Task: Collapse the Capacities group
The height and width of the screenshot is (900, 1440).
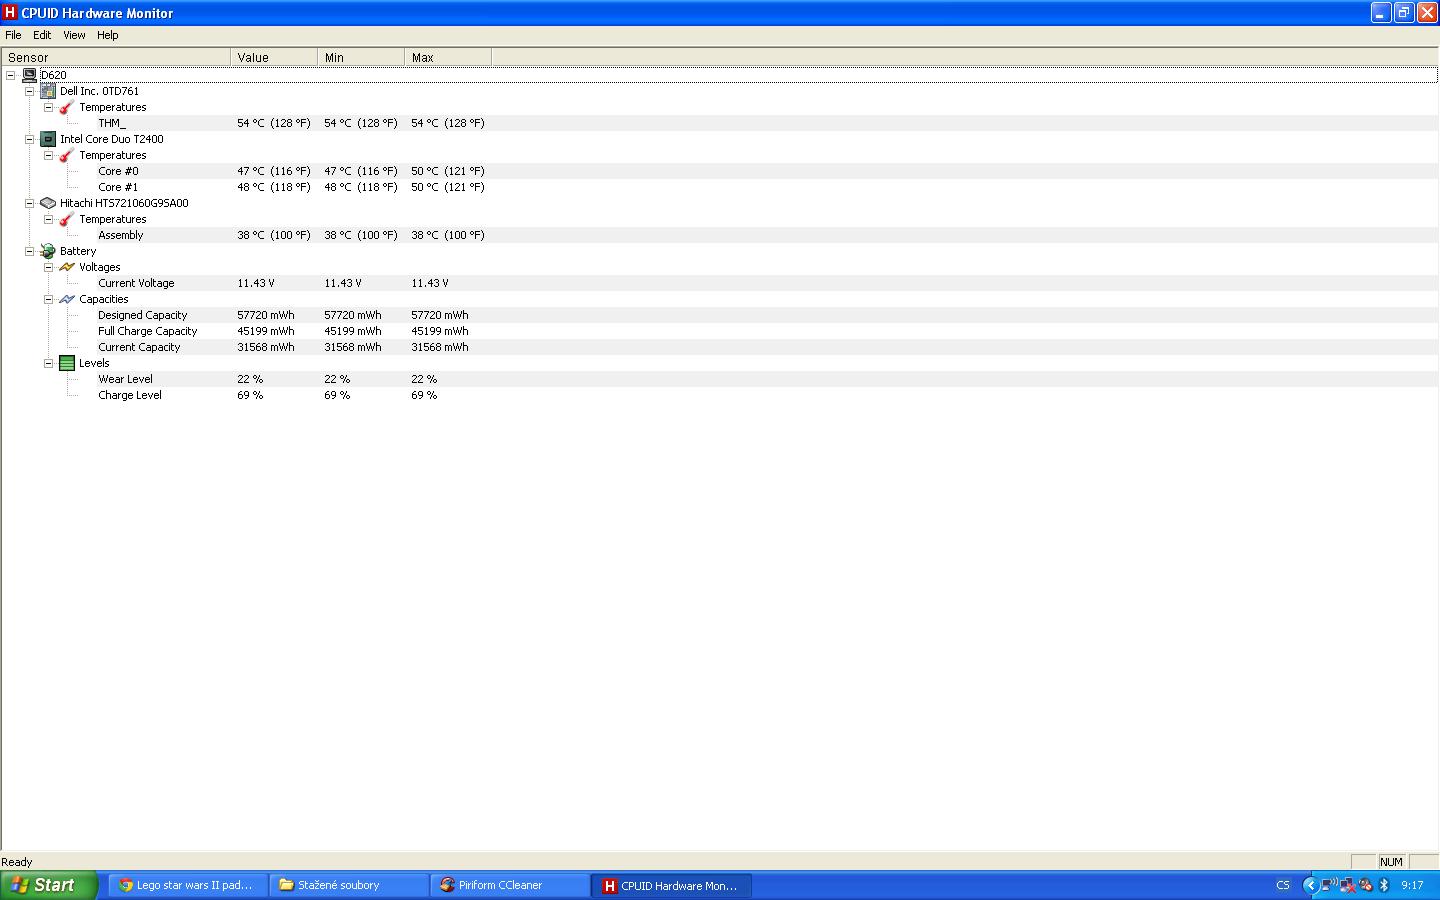Action: click(x=48, y=299)
